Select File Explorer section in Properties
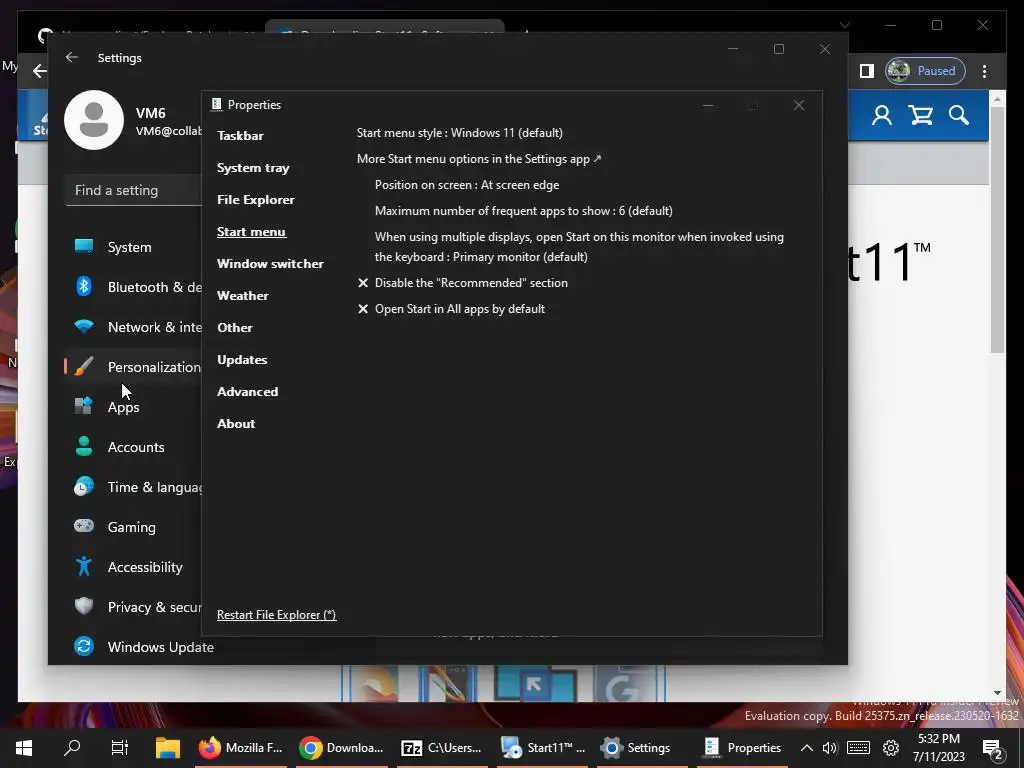This screenshot has width=1024, height=768. (255, 200)
